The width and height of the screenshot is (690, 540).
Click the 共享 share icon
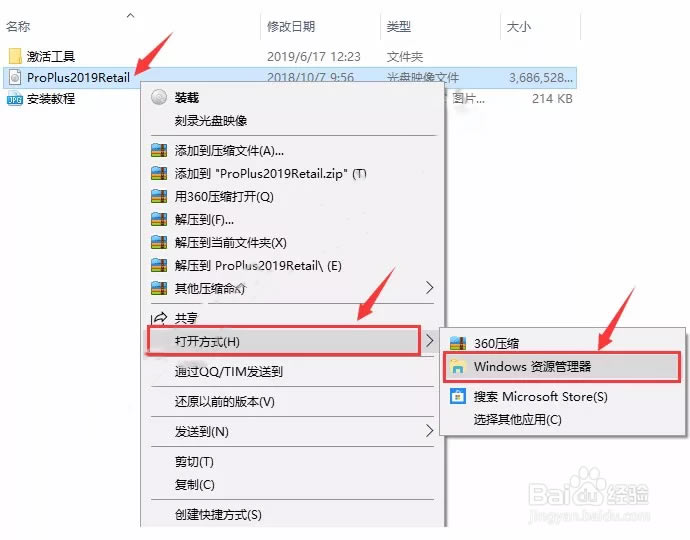(x=159, y=318)
